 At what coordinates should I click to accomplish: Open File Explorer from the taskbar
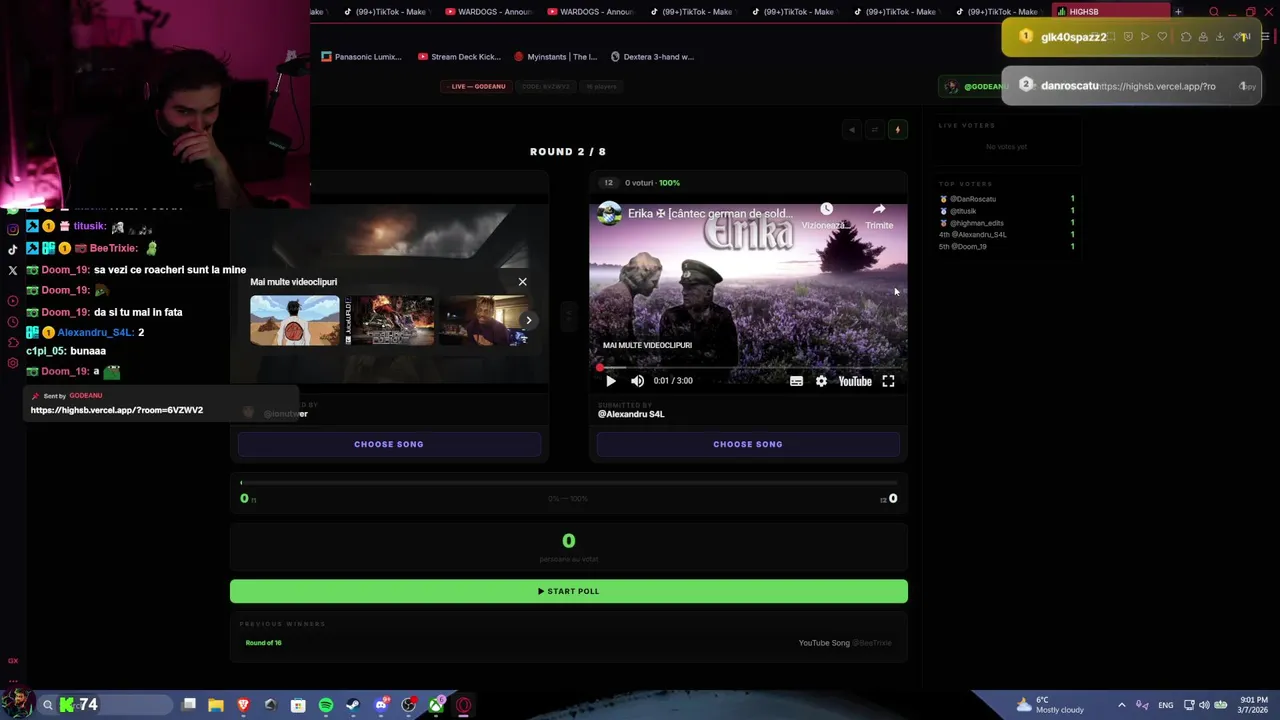click(215, 705)
